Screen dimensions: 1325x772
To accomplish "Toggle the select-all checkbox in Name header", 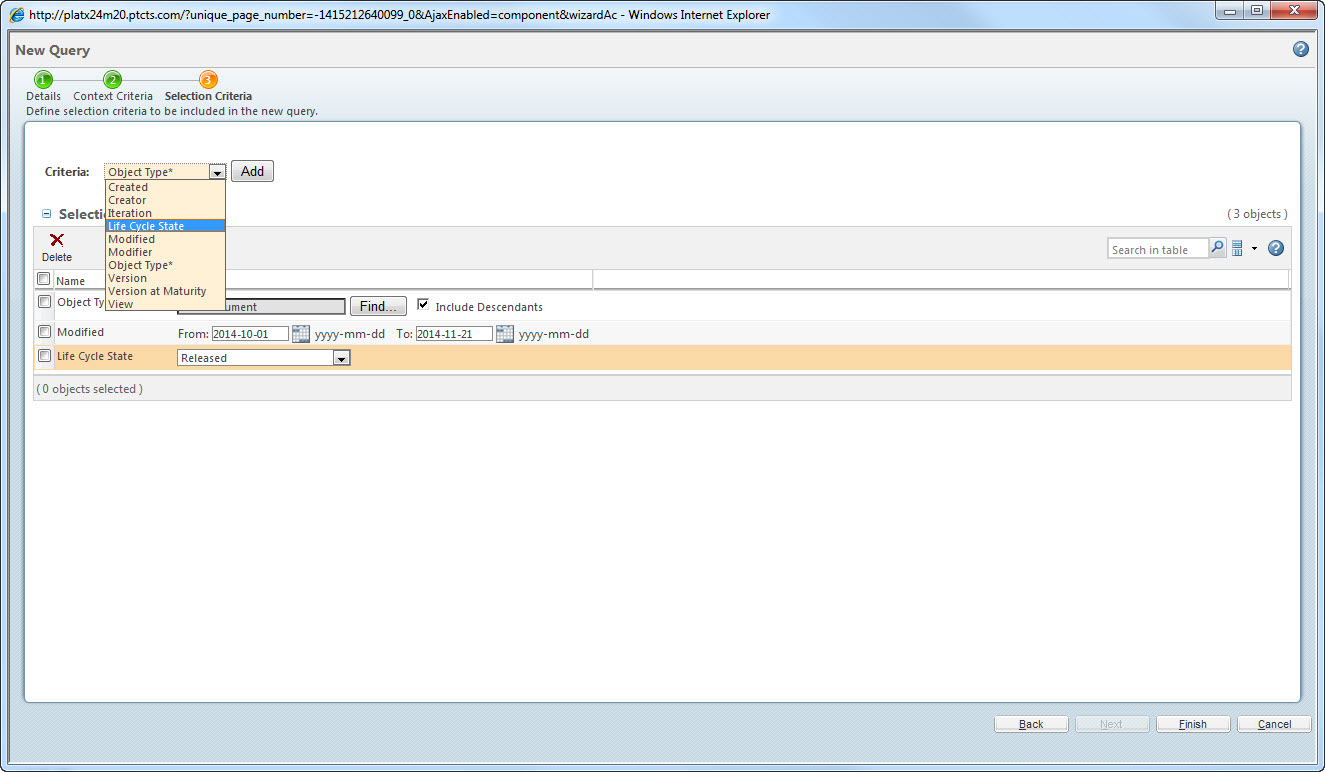I will pyautogui.click(x=43, y=279).
